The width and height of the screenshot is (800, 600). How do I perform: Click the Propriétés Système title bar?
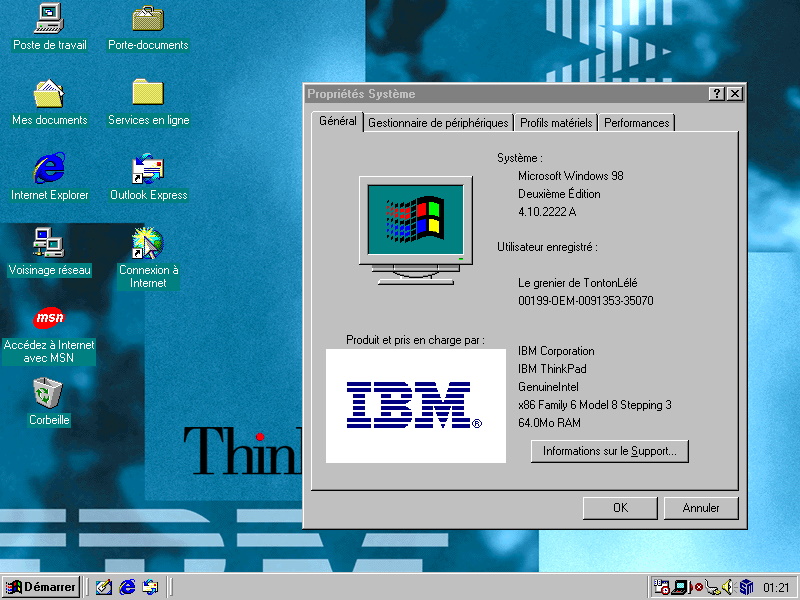pyautogui.click(x=524, y=93)
